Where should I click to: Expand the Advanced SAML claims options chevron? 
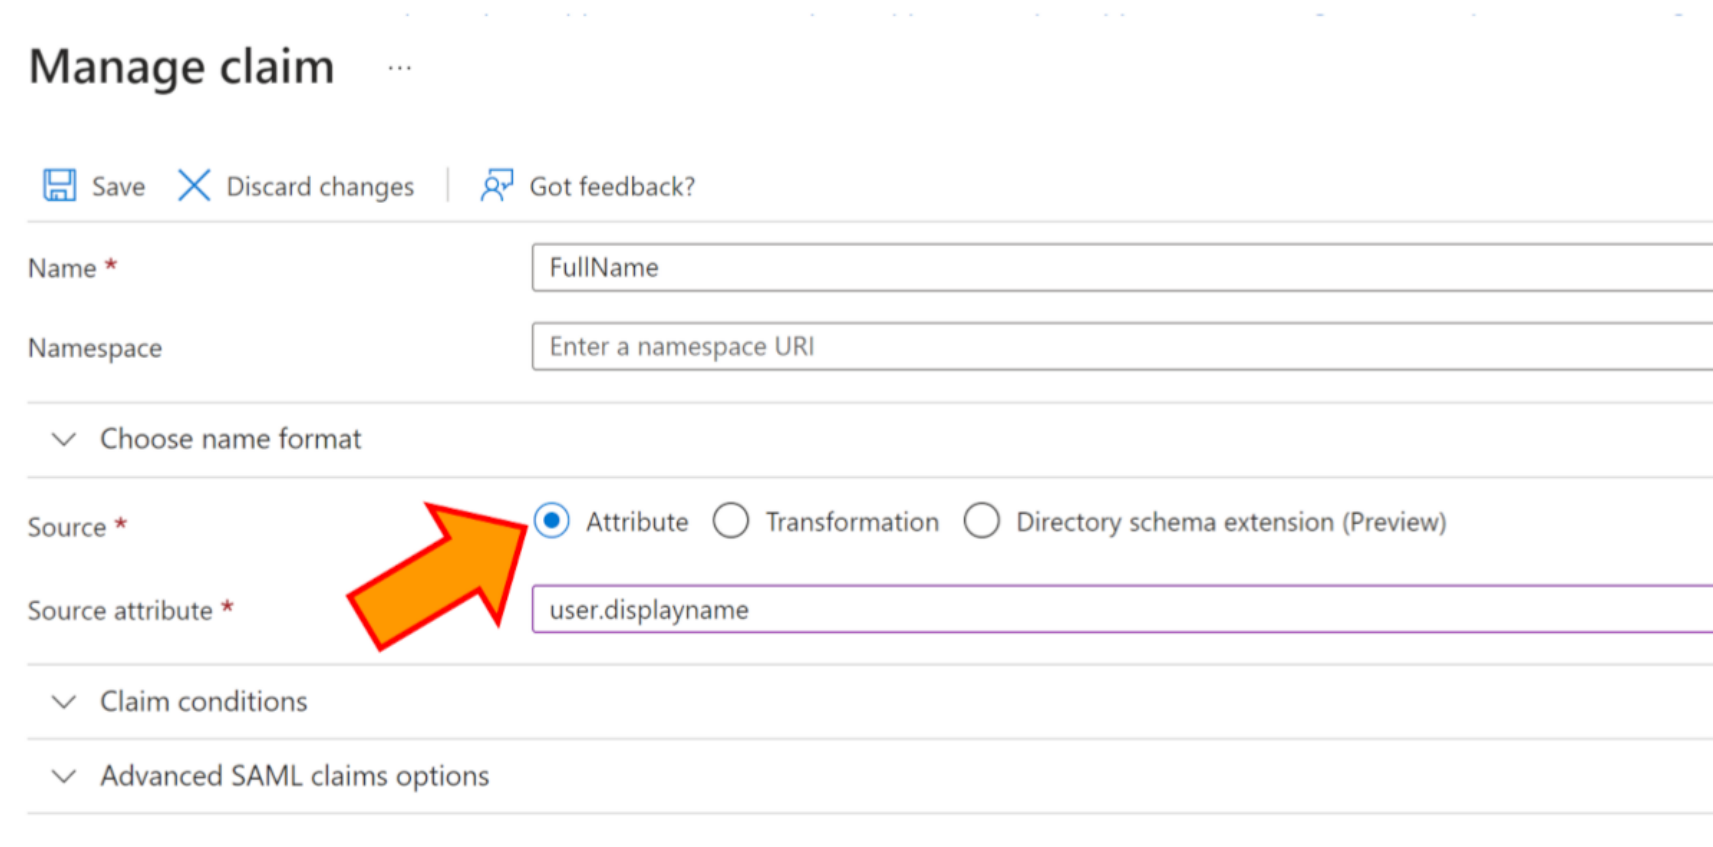(64, 776)
